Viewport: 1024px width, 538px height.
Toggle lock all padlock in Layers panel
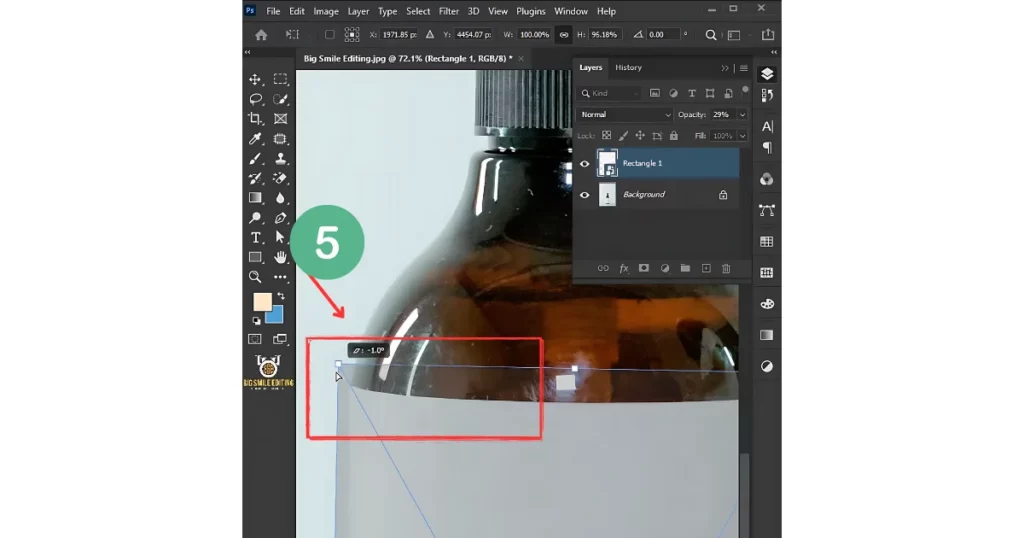[674, 136]
